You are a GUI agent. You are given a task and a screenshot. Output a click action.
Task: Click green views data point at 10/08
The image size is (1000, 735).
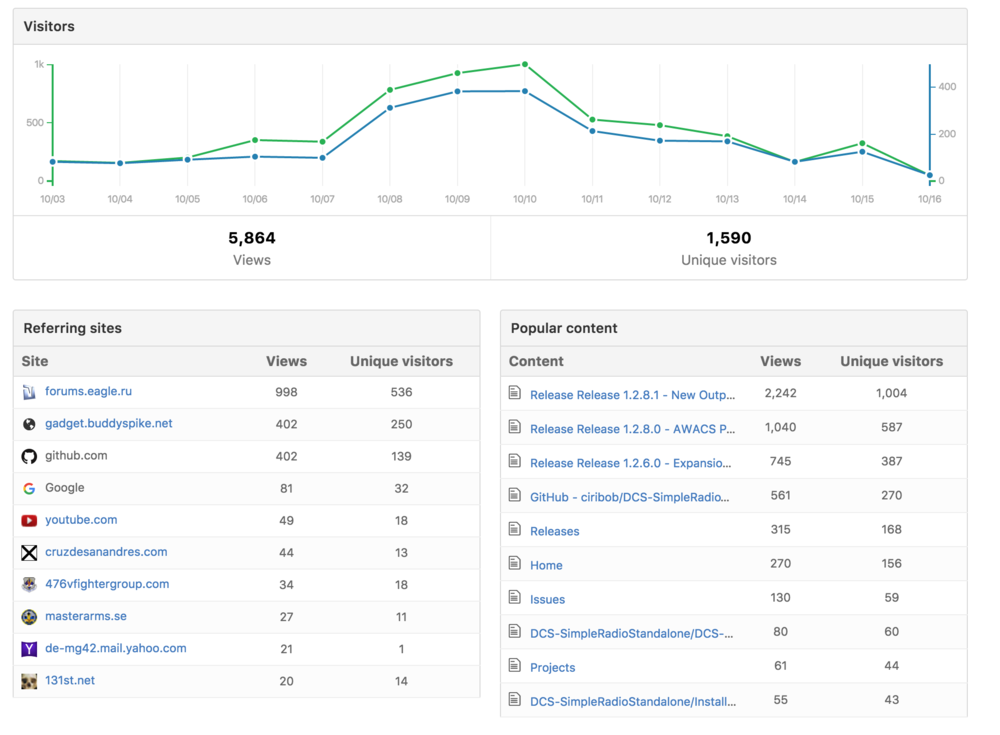[x=390, y=90]
